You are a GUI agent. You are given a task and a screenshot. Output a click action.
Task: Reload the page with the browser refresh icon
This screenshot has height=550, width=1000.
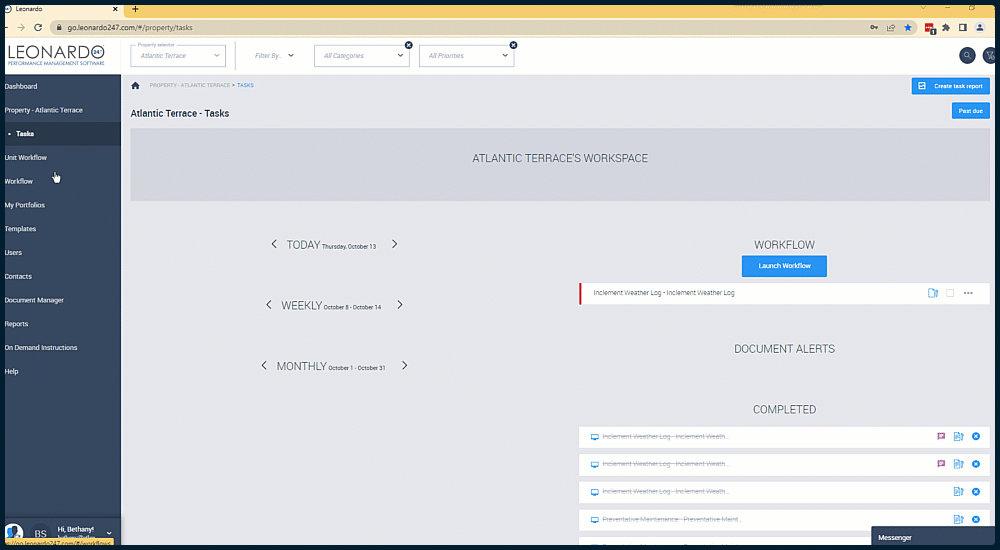[x=38, y=27]
